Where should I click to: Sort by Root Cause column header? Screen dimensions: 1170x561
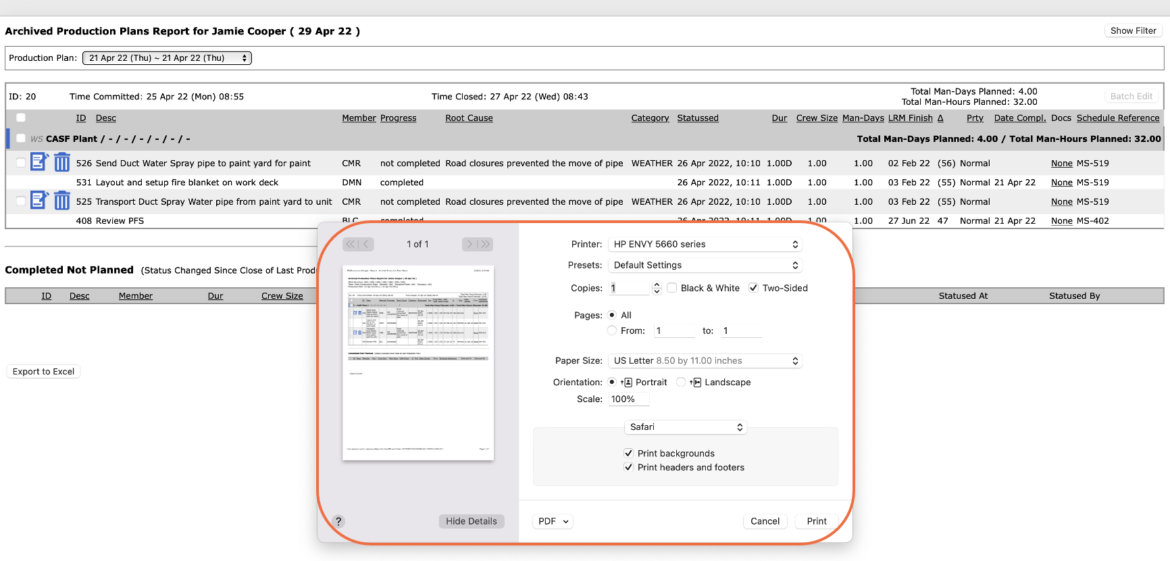[x=469, y=118]
